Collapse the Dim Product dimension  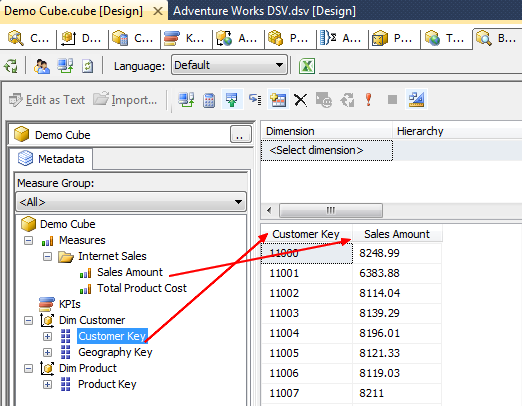(29, 368)
